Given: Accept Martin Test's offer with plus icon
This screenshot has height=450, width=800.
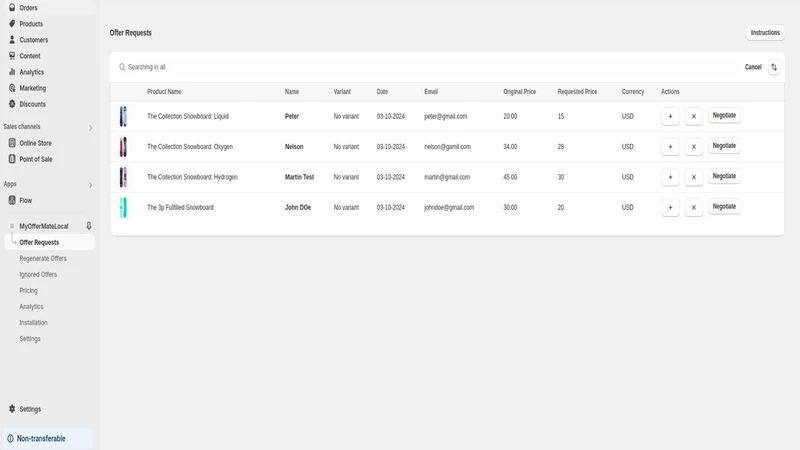Looking at the screenshot, I should pos(670,177).
